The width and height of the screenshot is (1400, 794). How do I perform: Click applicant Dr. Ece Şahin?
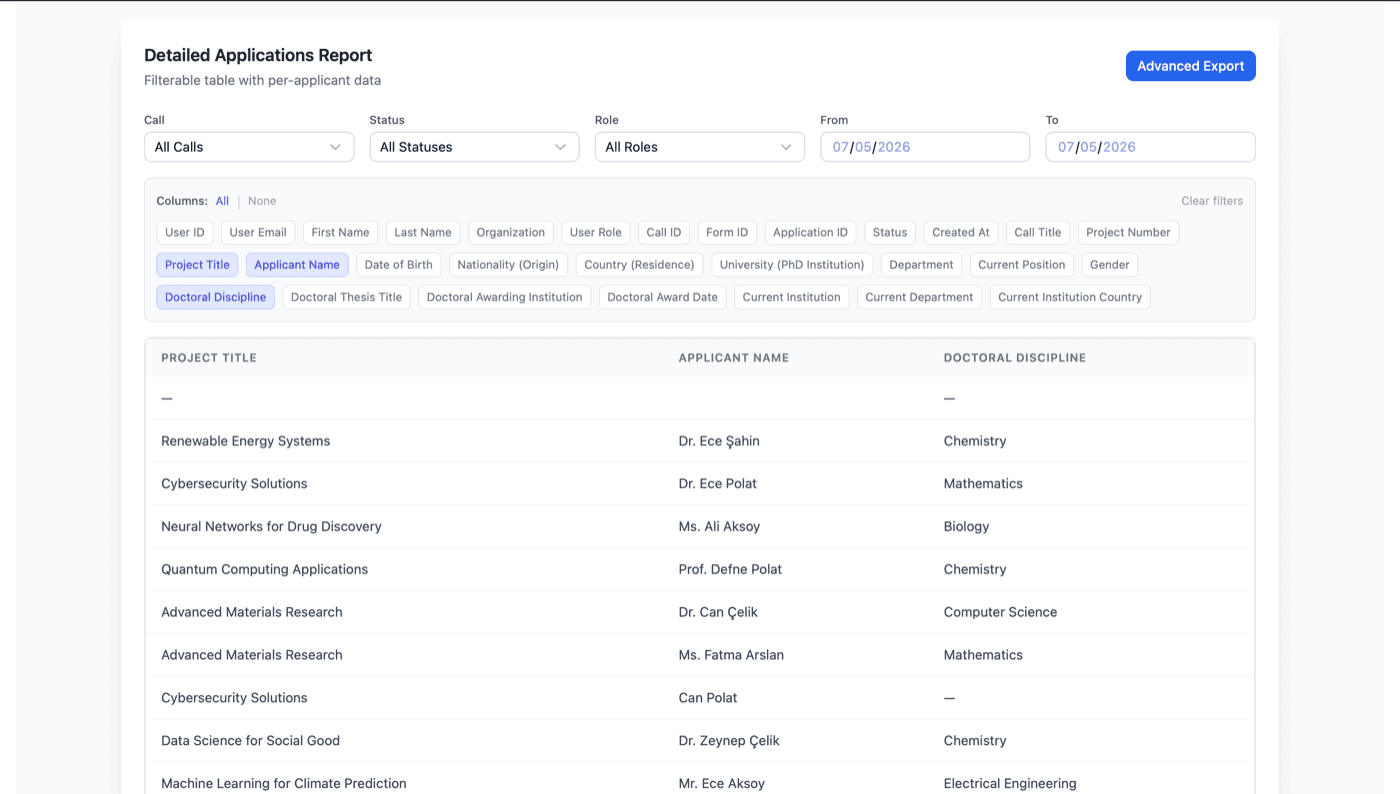719,441
